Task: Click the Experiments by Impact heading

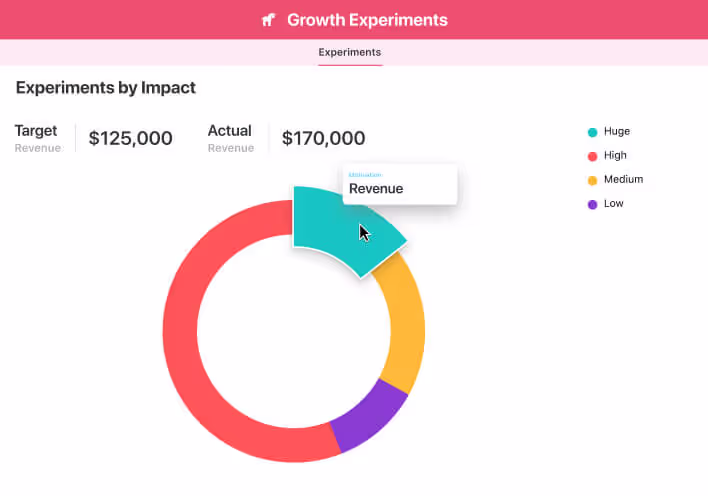Action: [x=106, y=88]
